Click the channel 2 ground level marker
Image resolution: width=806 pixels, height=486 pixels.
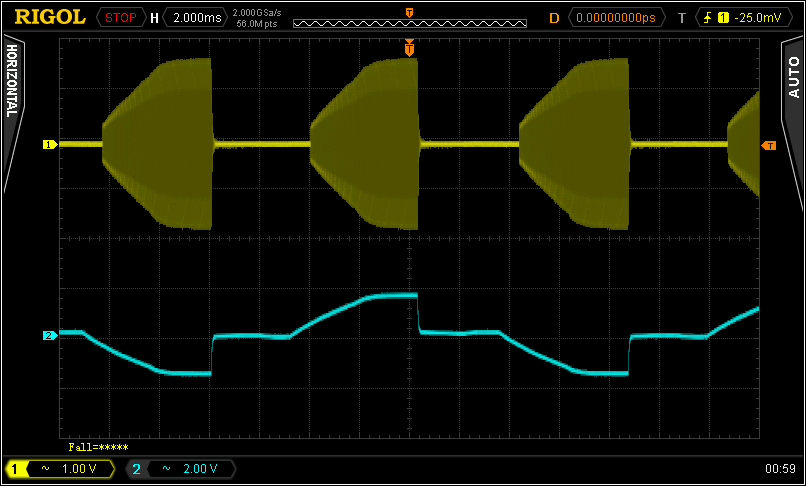(49, 336)
